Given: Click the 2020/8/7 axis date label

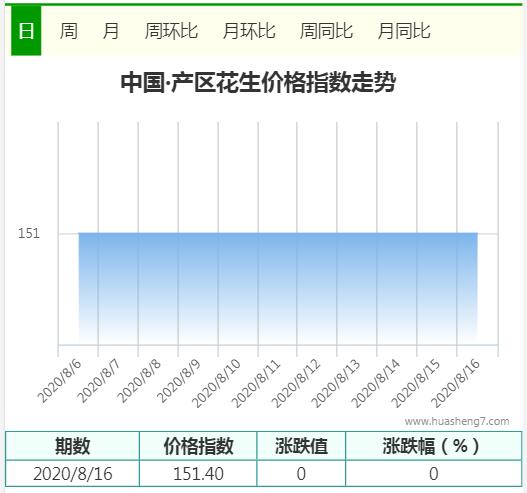Looking at the screenshot, I should pyautogui.click(x=99, y=381).
